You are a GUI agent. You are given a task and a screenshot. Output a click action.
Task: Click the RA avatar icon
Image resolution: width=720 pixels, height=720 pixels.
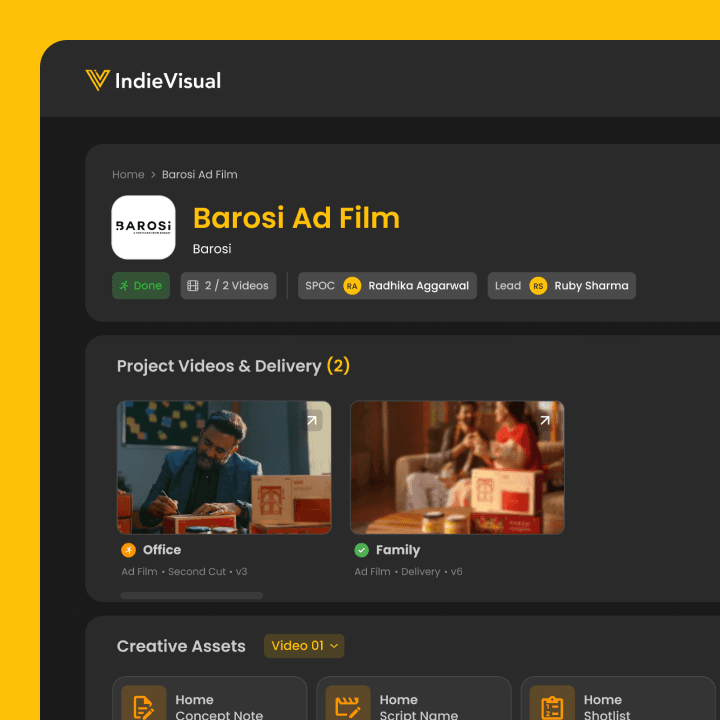352,286
